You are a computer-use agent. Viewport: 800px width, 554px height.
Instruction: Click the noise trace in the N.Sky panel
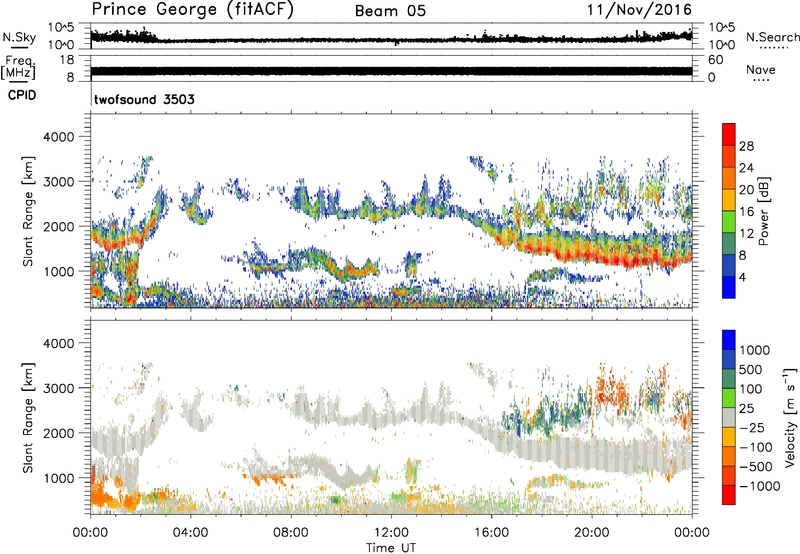tap(391, 39)
